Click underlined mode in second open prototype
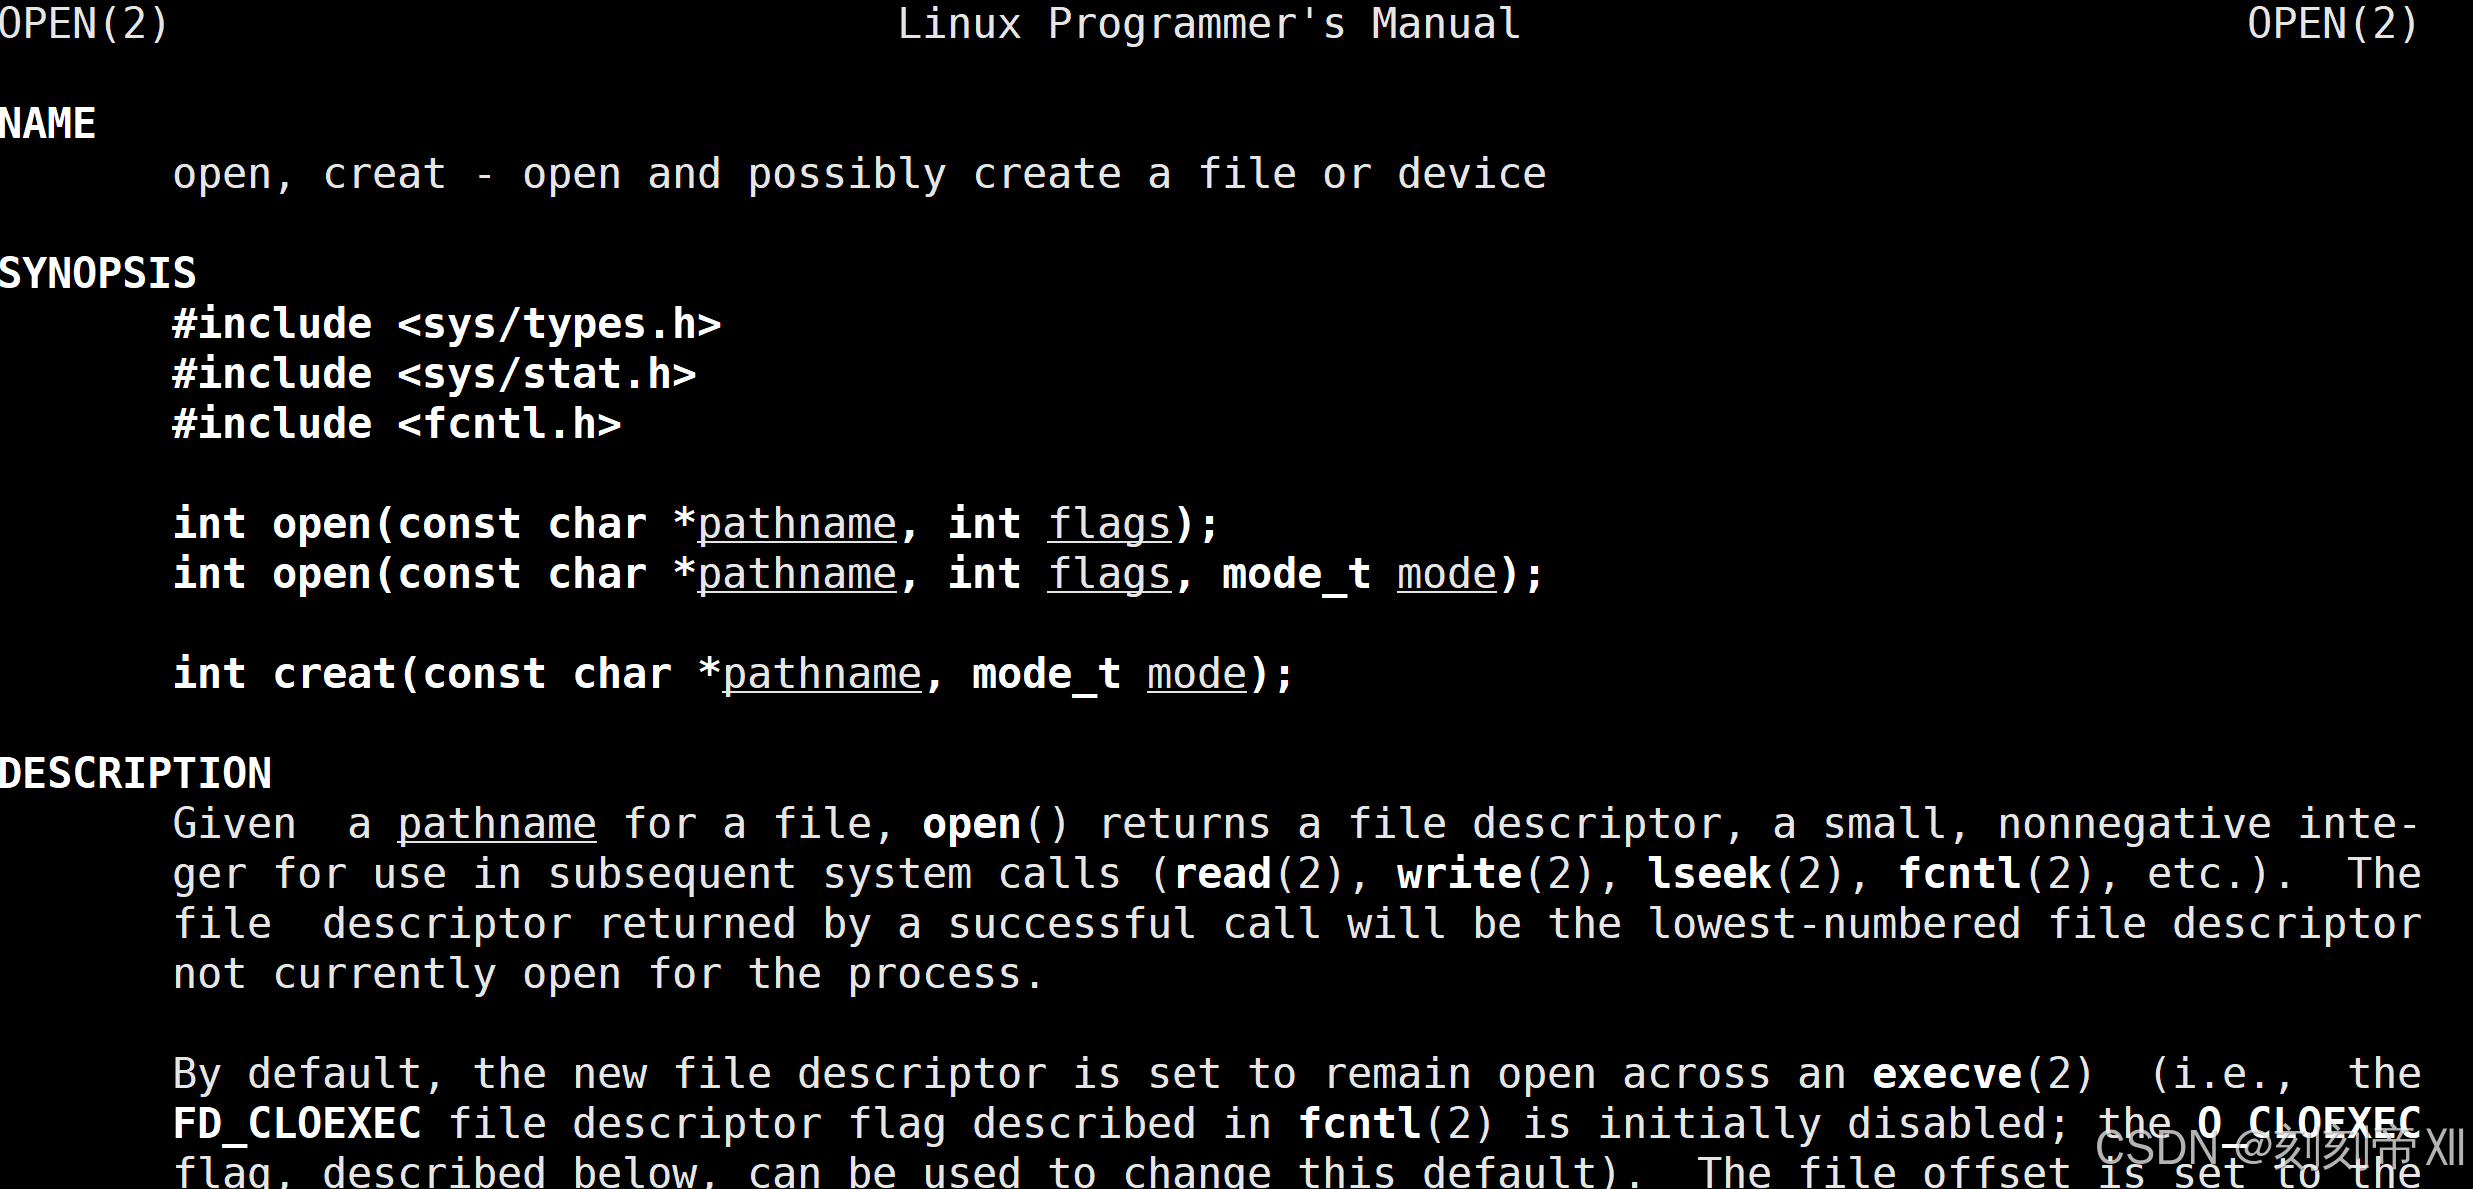2473x1189 pixels. click(1447, 575)
